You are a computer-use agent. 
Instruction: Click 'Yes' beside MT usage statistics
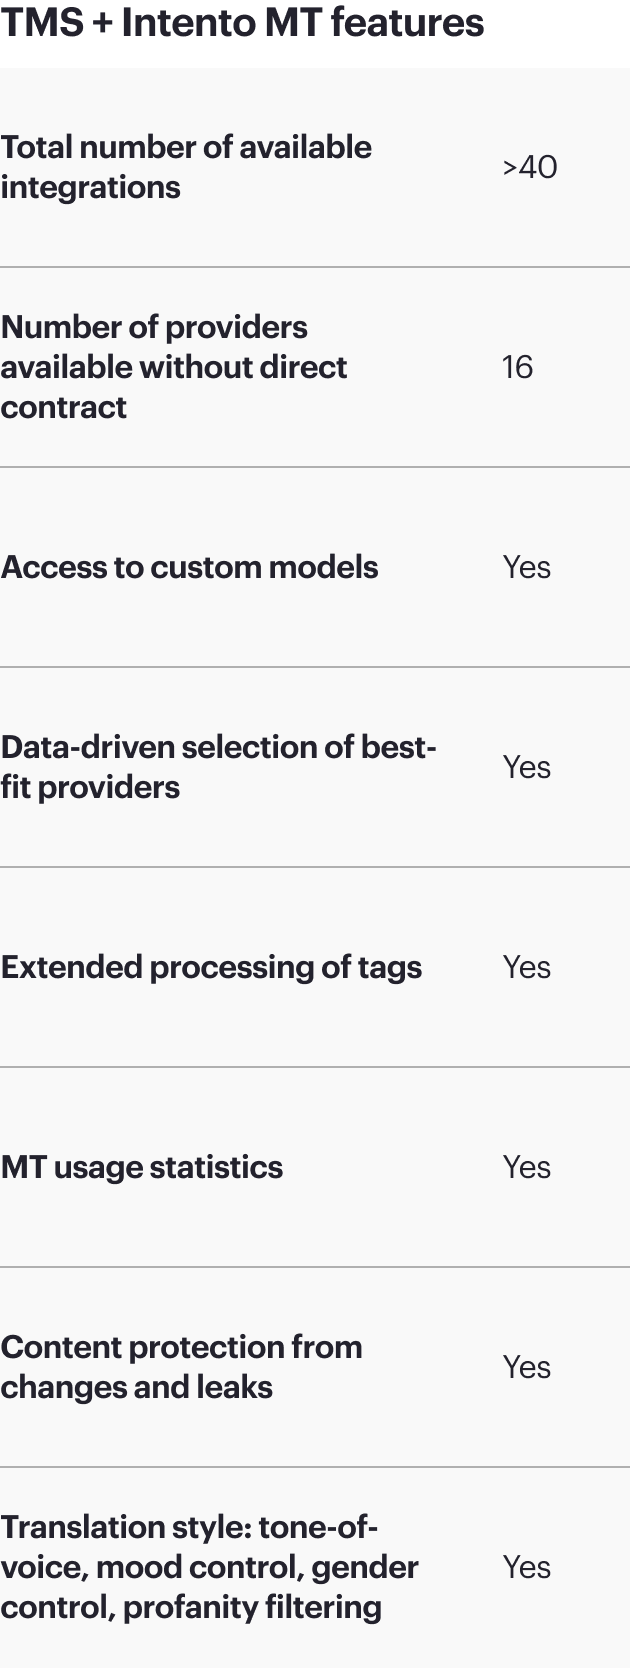click(x=527, y=1167)
